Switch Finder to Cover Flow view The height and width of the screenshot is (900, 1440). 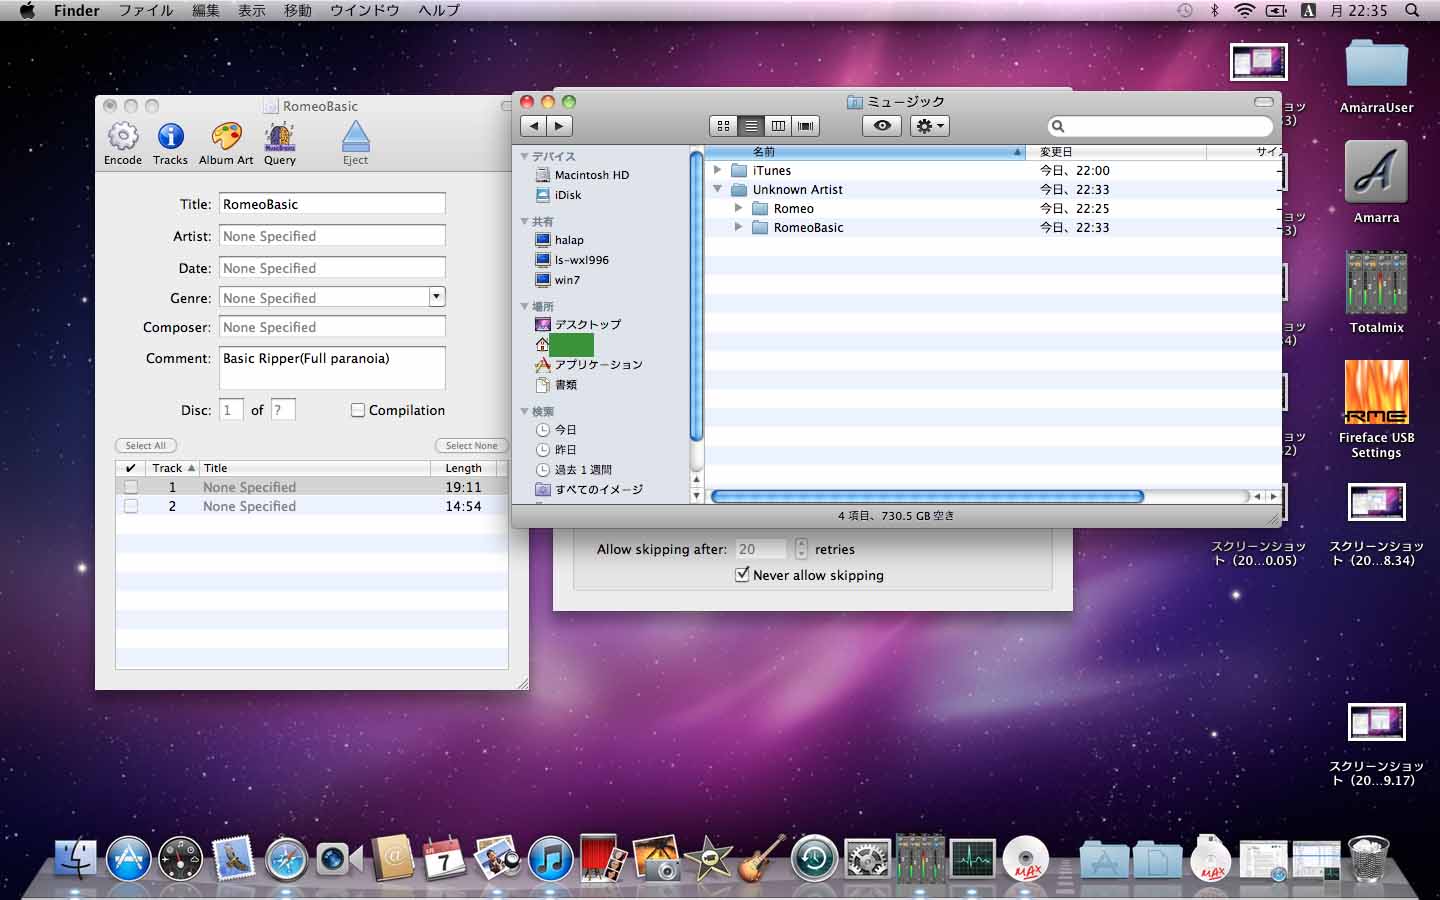[x=805, y=126]
